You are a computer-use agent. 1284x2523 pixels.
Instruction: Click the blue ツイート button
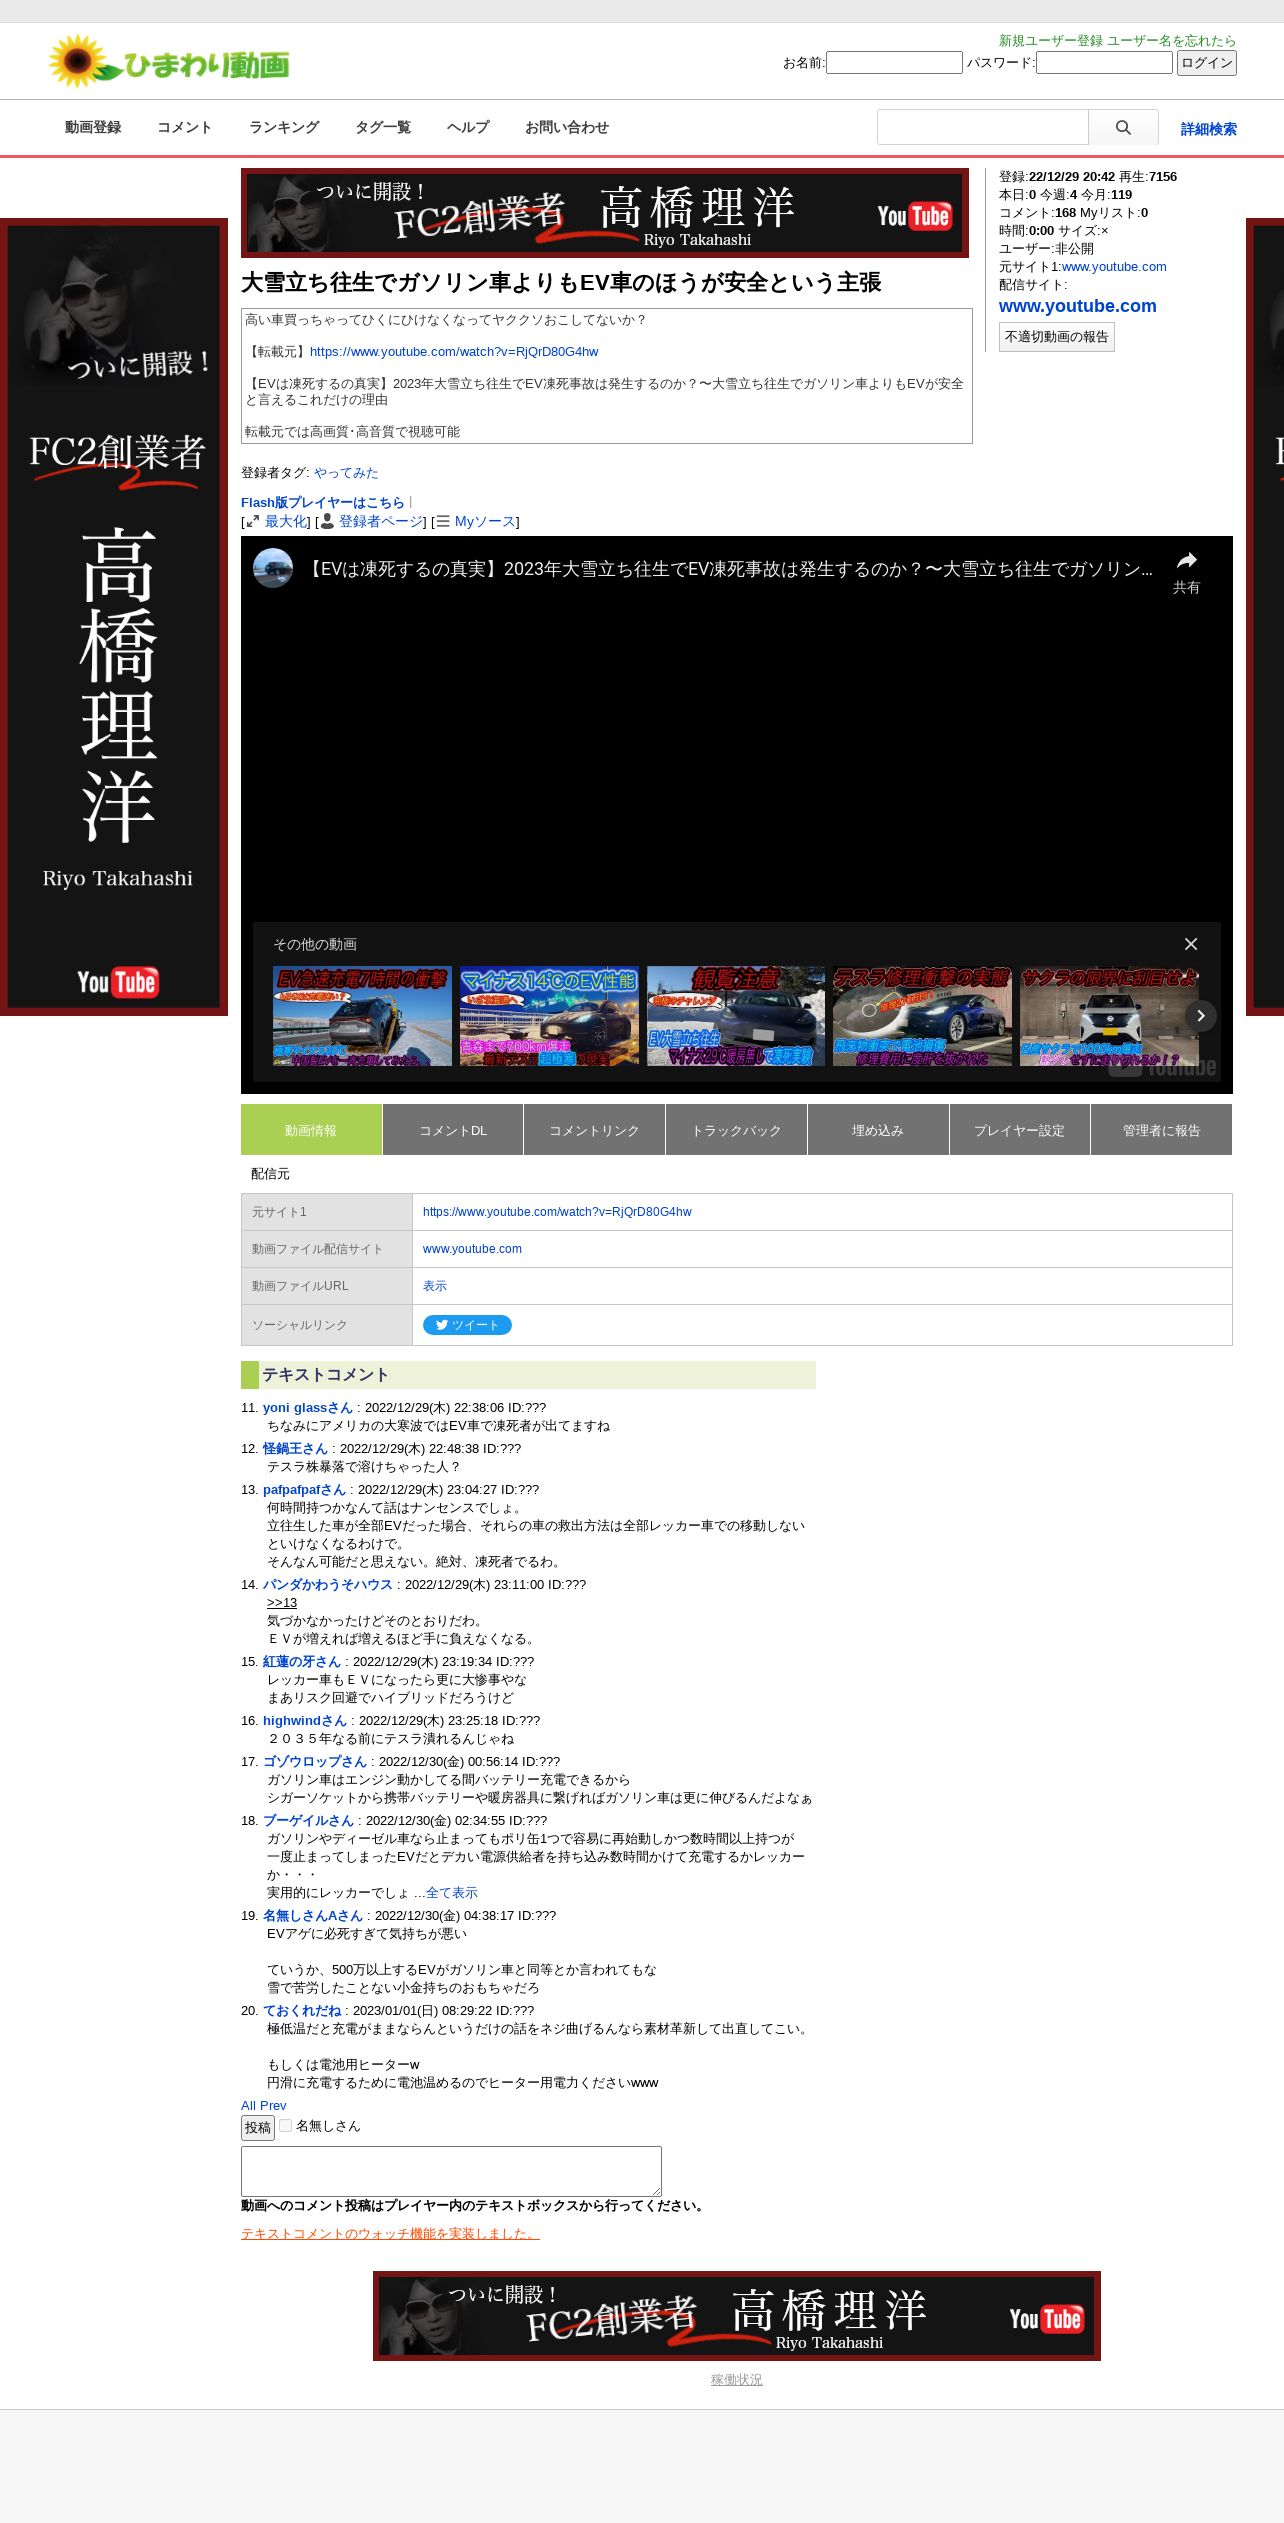point(467,1325)
